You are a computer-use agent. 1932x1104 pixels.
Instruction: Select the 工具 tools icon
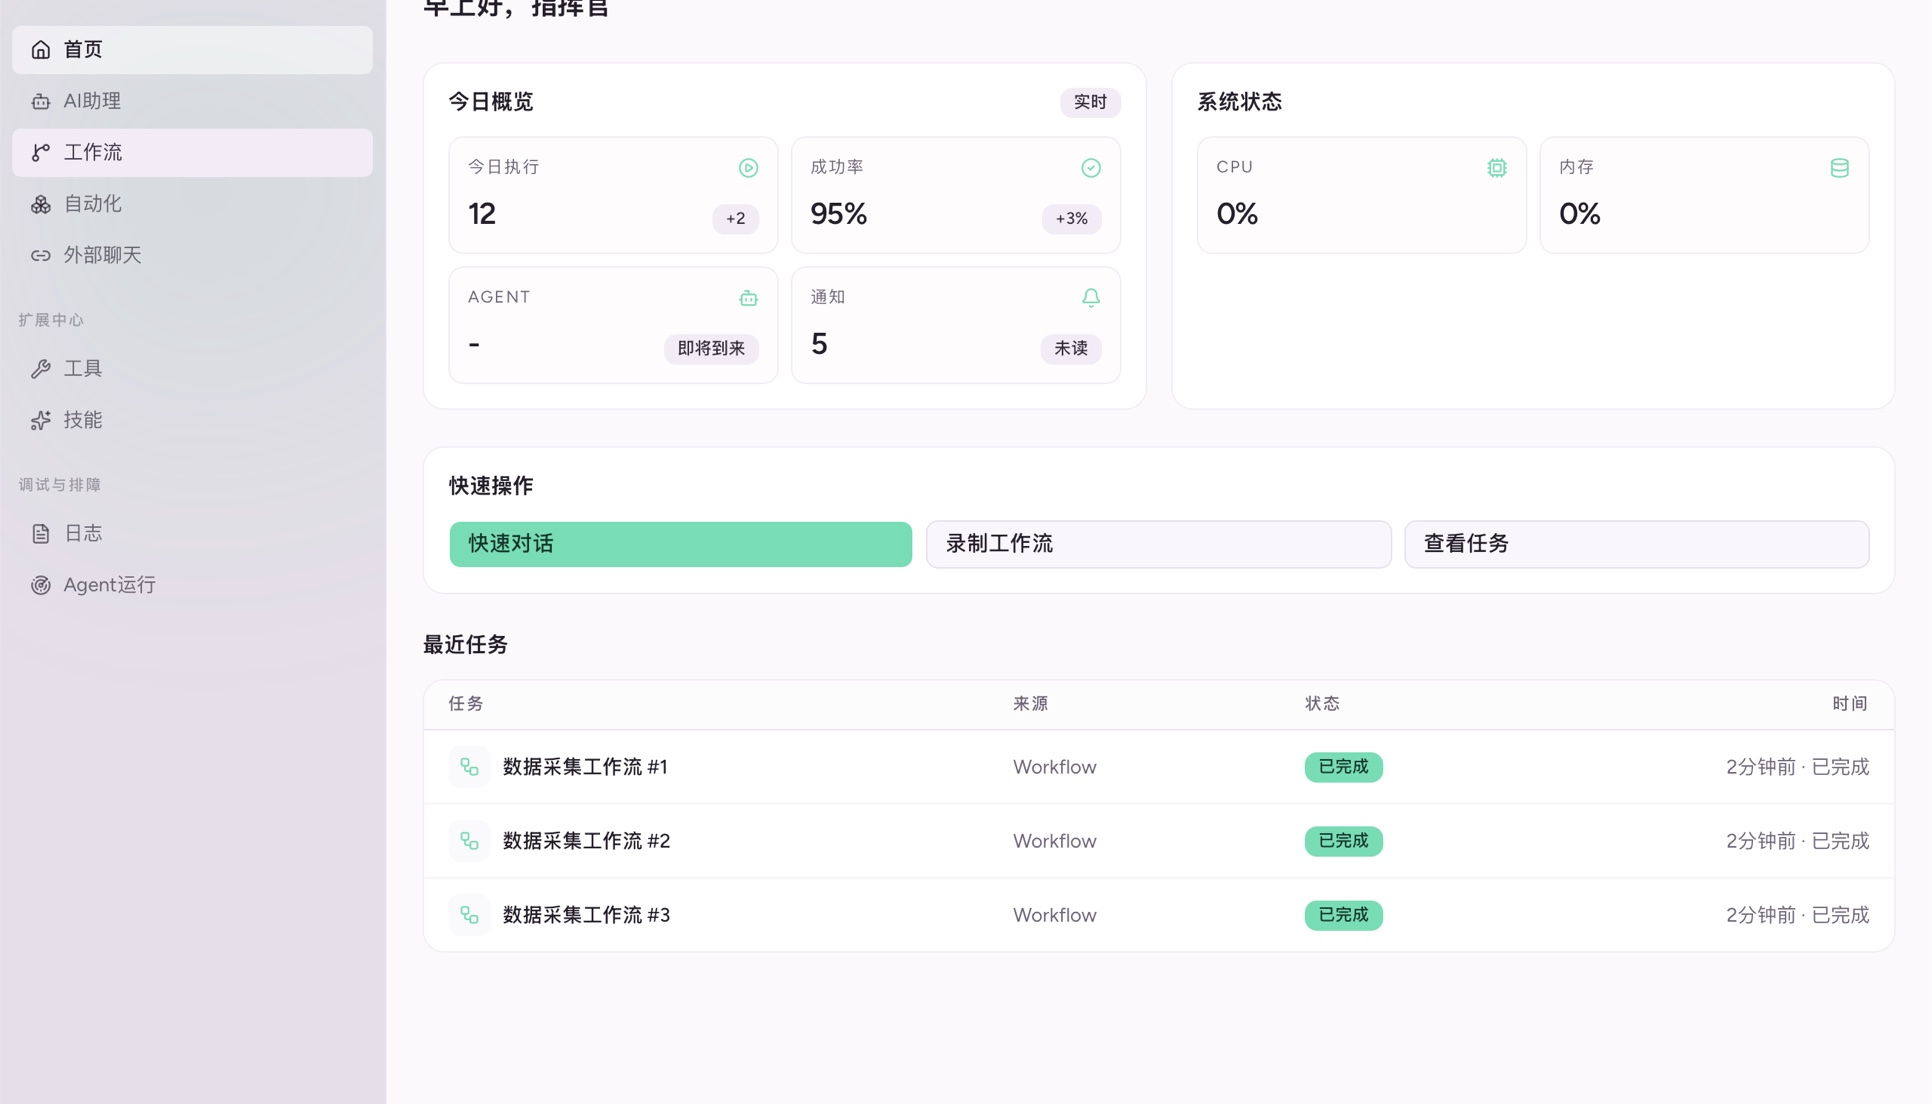(40, 368)
